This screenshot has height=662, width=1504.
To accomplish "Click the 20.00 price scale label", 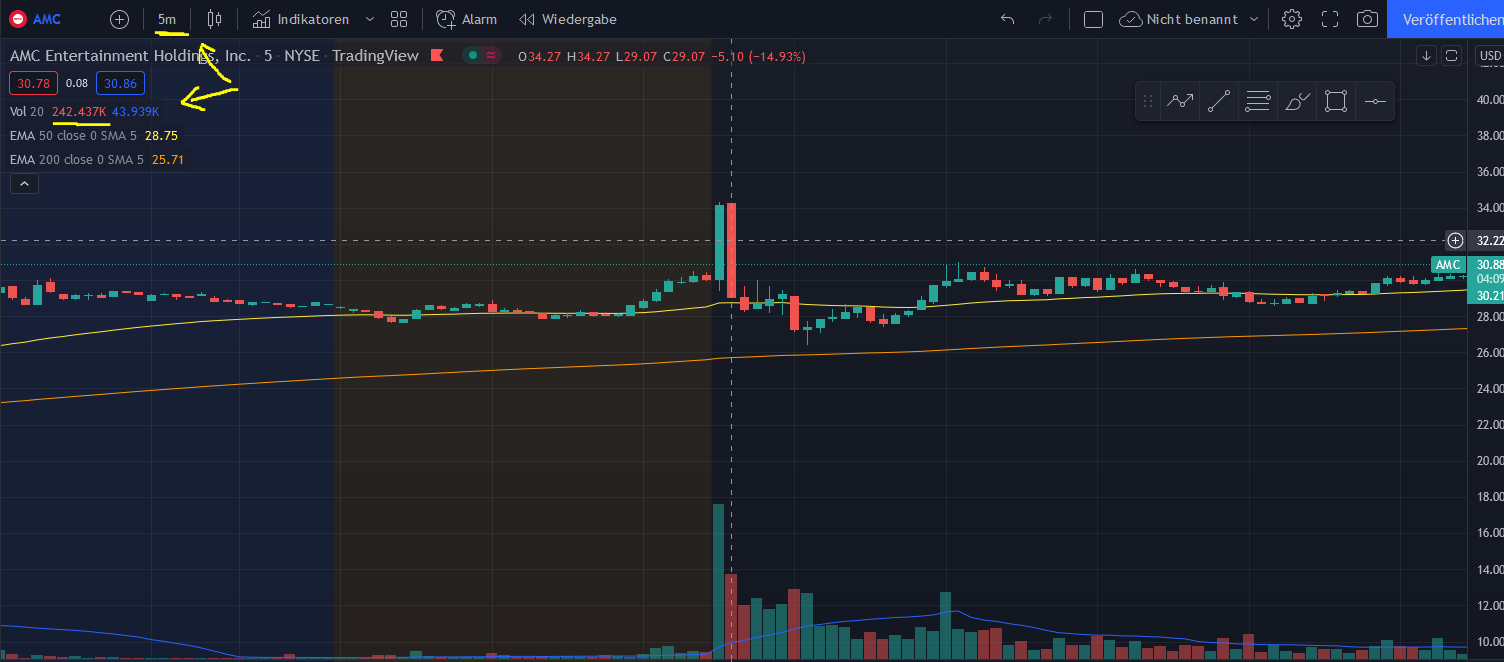I will pos(1490,461).
